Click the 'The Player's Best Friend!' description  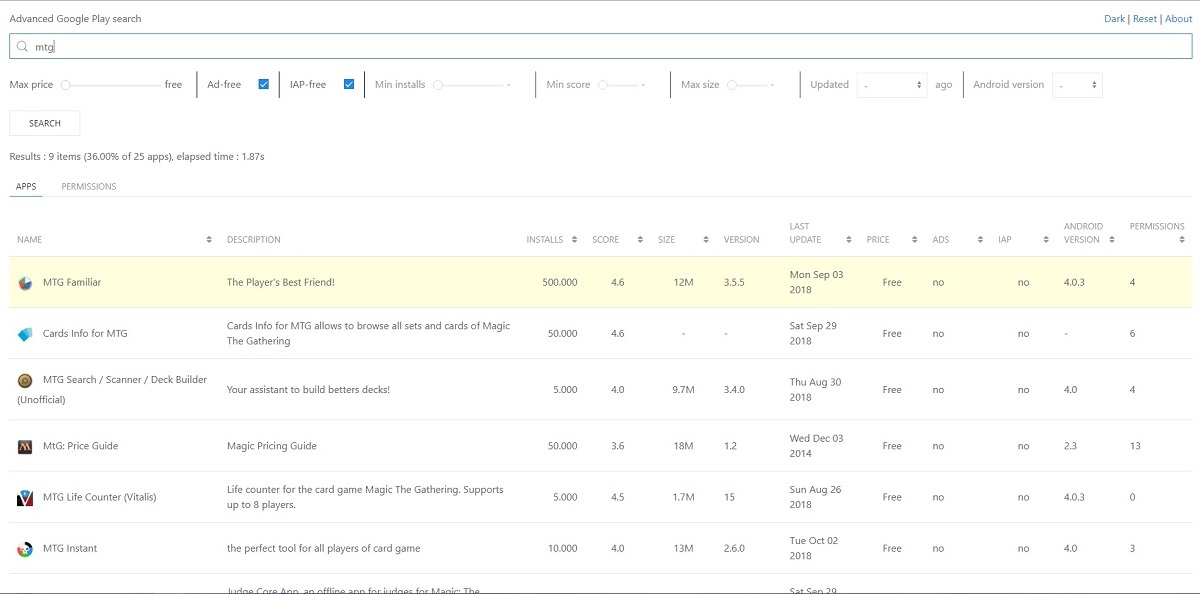coord(281,283)
